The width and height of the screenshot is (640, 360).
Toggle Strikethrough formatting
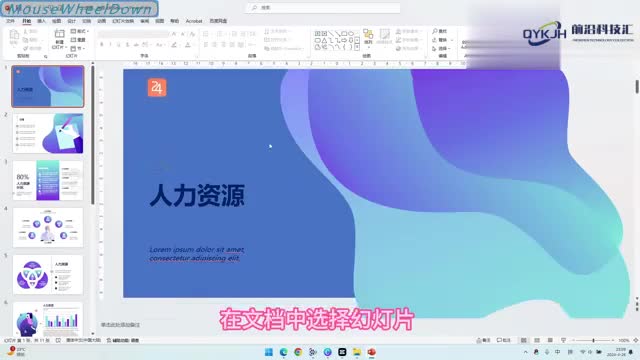[136, 45]
